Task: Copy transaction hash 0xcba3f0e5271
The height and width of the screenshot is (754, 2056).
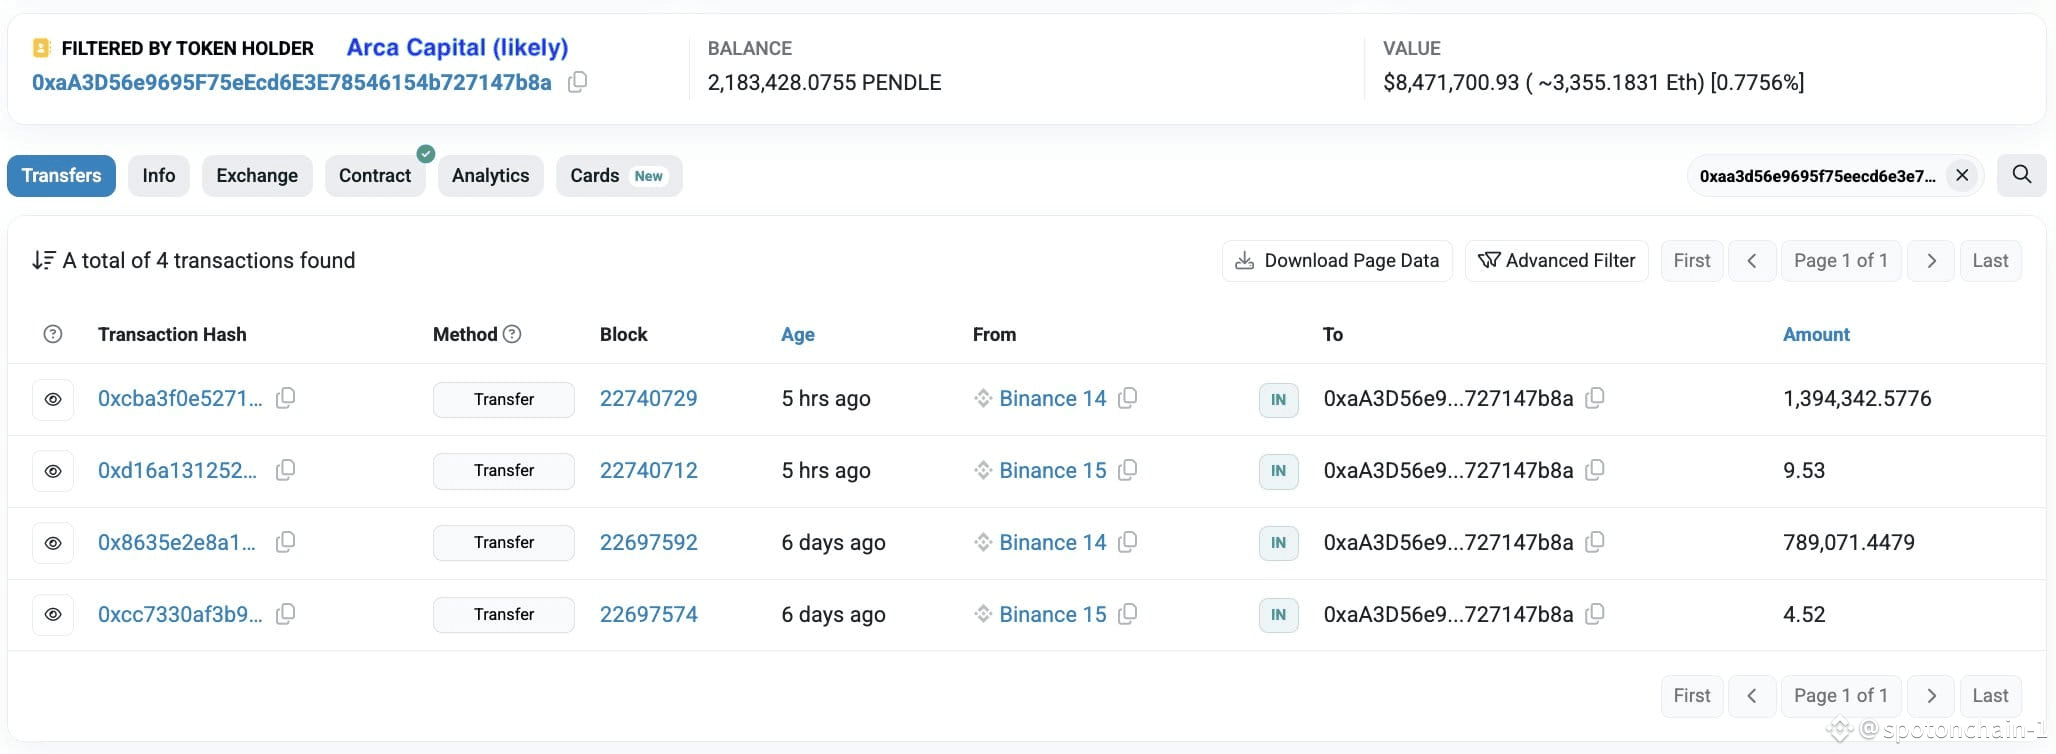Action: [x=285, y=398]
